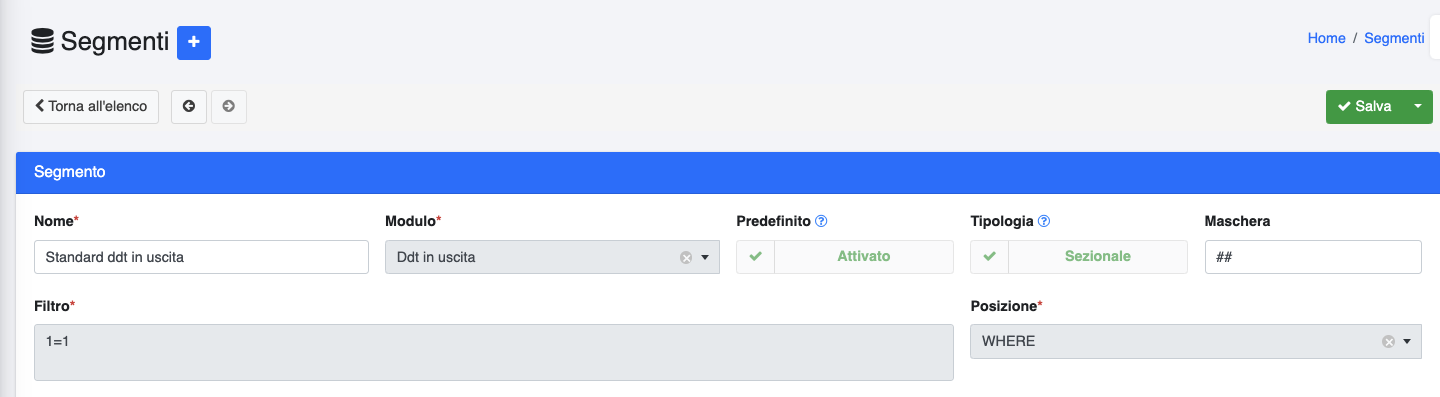Open the Posizione dropdown showing WHERE
Viewport: 1440px width, 397px height.
click(1196, 341)
